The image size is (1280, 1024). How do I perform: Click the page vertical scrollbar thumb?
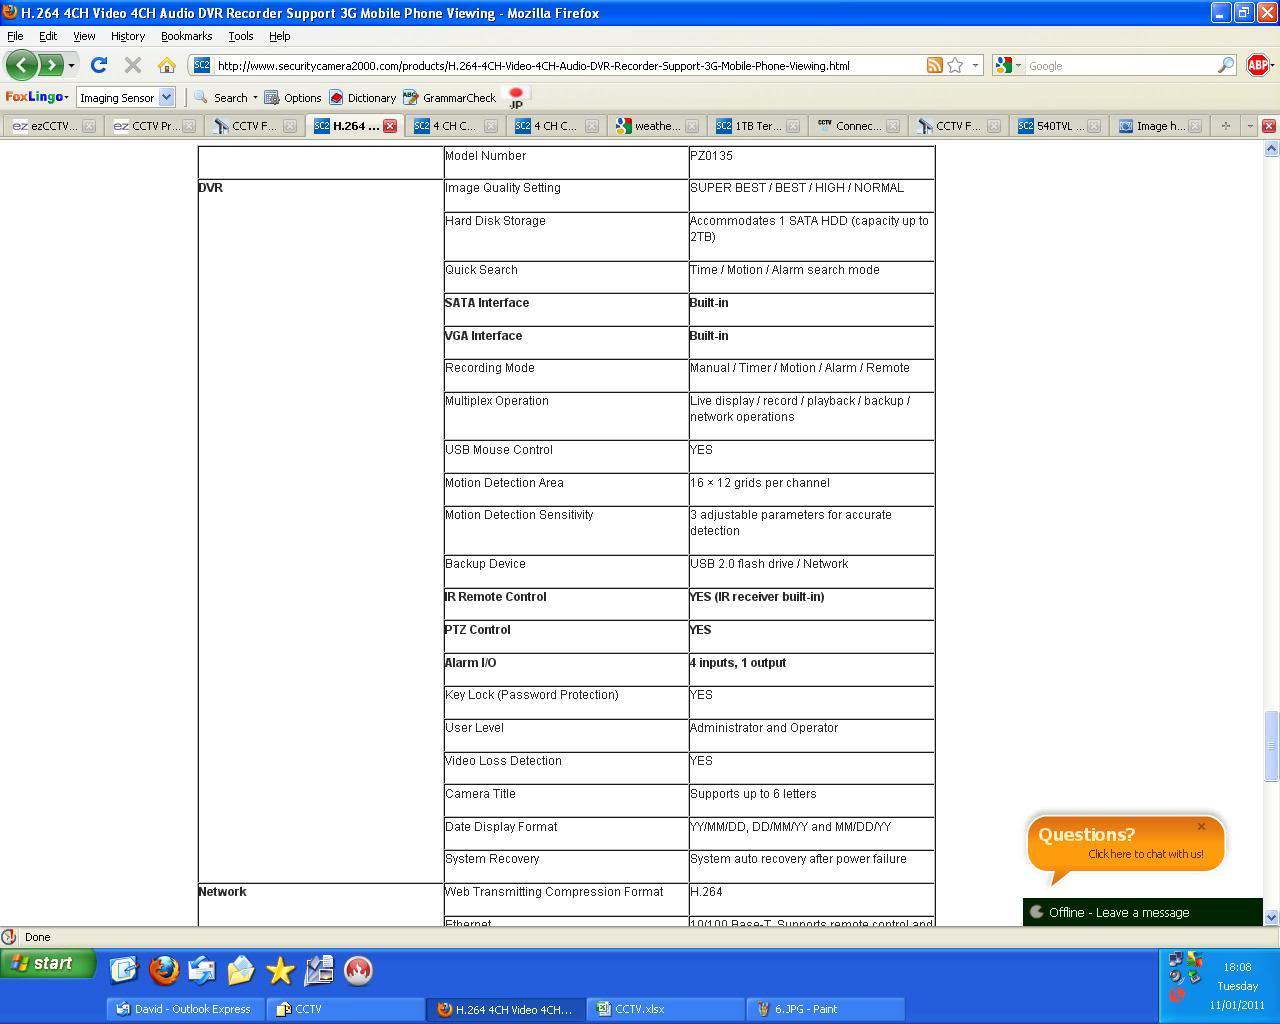[x=1271, y=745]
